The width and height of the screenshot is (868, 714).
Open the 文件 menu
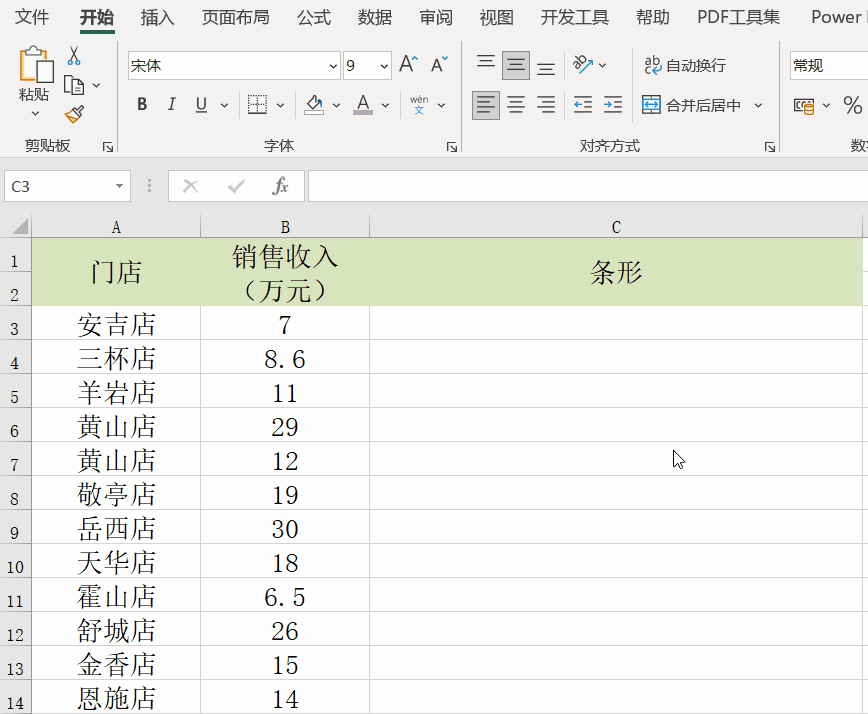[x=32, y=17]
